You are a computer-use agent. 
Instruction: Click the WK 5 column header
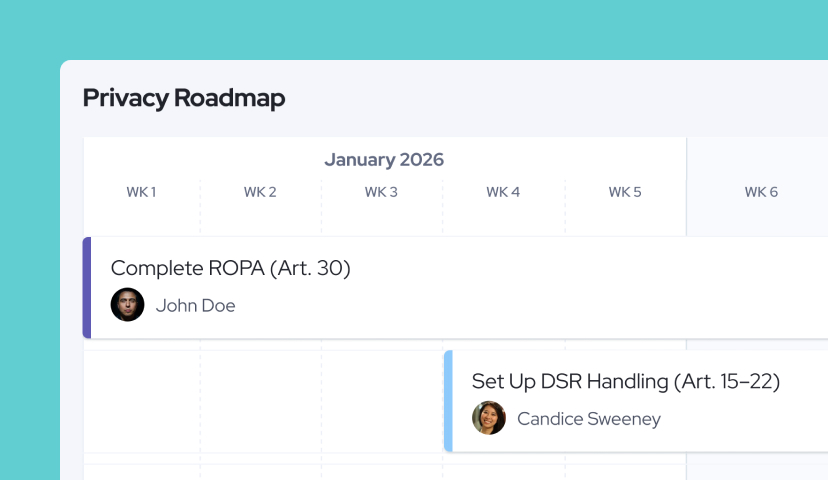click(x=625, y=192)
